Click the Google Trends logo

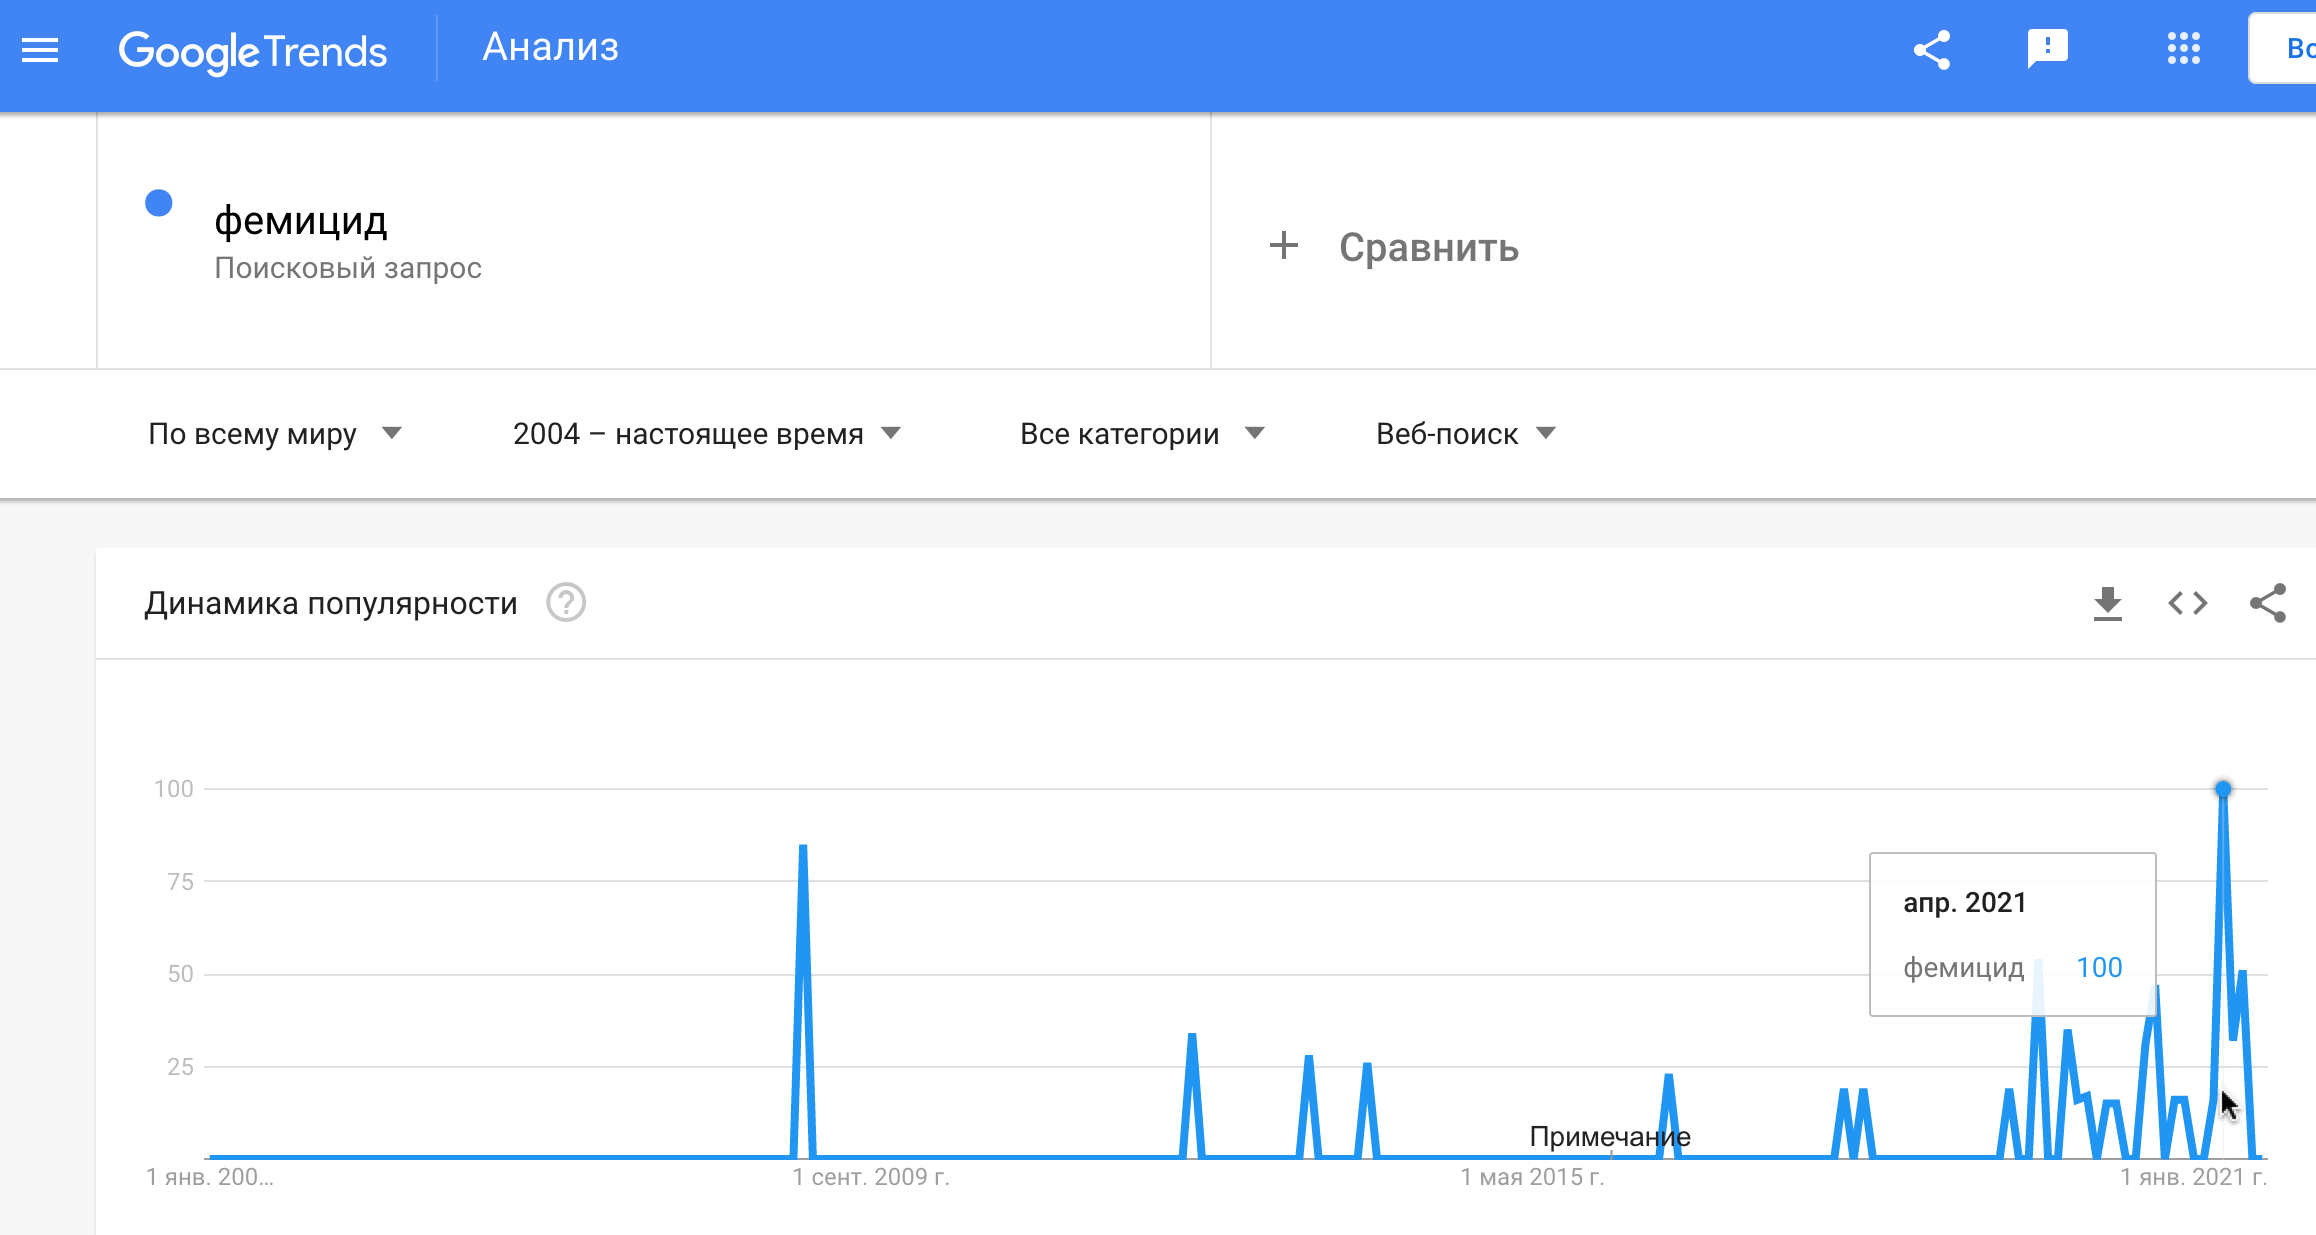tap(252, 52)
